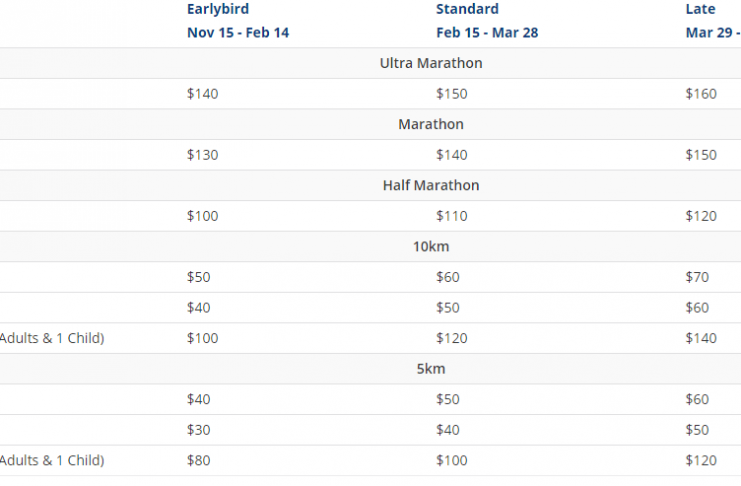Select the $120 Half Marathon late price
The height and width of the screenshot is (486, 741).
(701, 216)
